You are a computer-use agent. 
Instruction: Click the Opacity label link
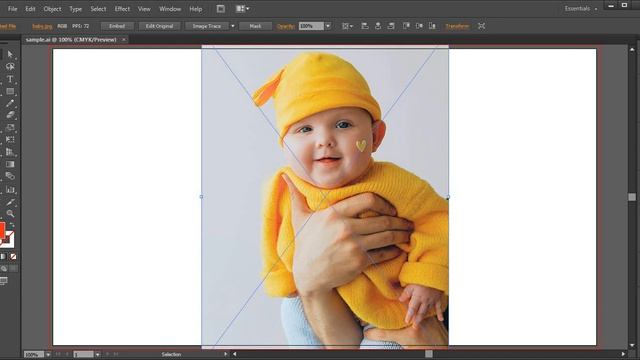coord(286,26)
